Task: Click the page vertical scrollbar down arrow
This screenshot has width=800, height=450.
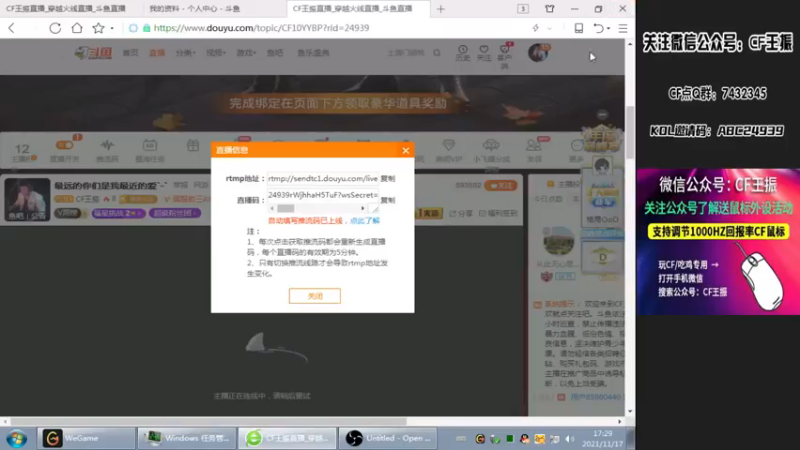Action: 630,411
